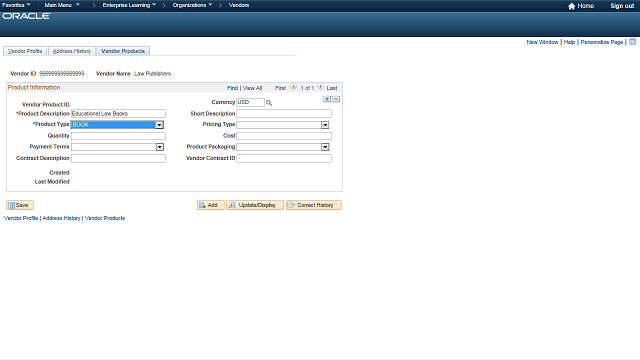Click the Short Description input field
Image resolution: width=640 pixels, height=360 pixels.
point(284,113)
